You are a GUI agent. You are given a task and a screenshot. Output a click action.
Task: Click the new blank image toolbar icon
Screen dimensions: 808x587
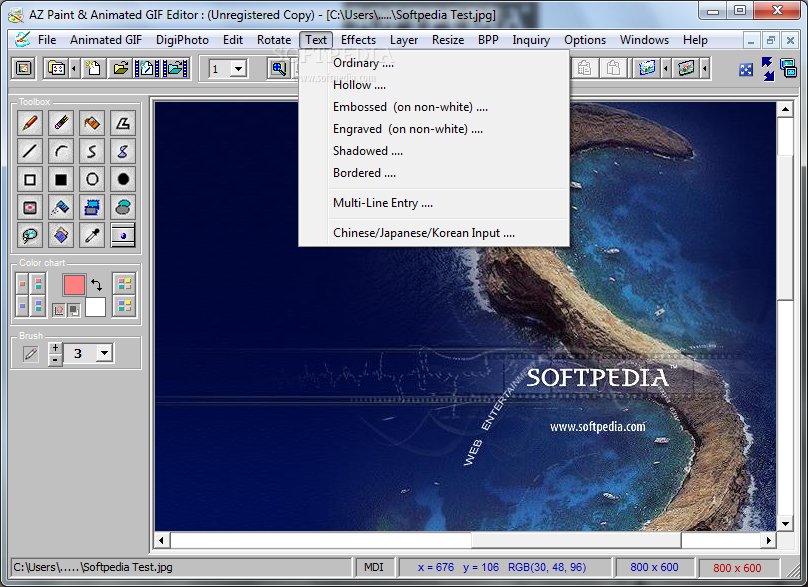coord(93,68)
